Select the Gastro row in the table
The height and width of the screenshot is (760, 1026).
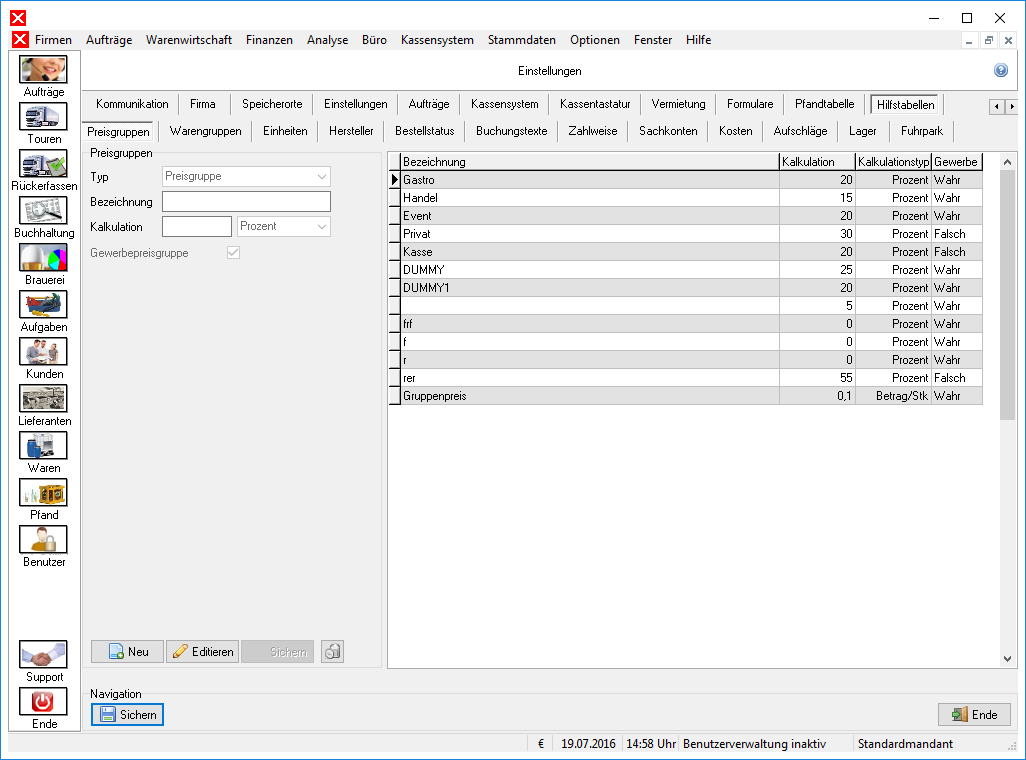(x=686, y=180)
